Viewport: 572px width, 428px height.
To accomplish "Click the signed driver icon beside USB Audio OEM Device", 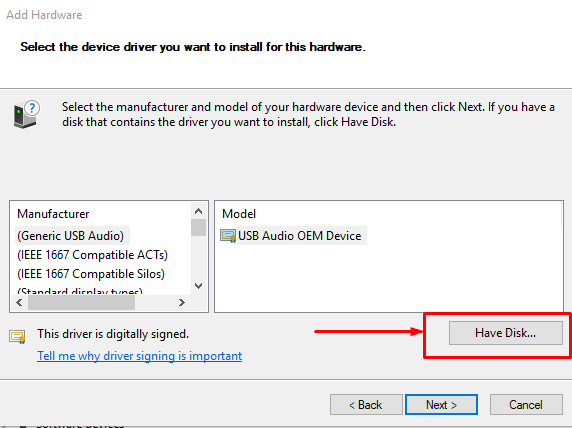I will coord(228,236).
